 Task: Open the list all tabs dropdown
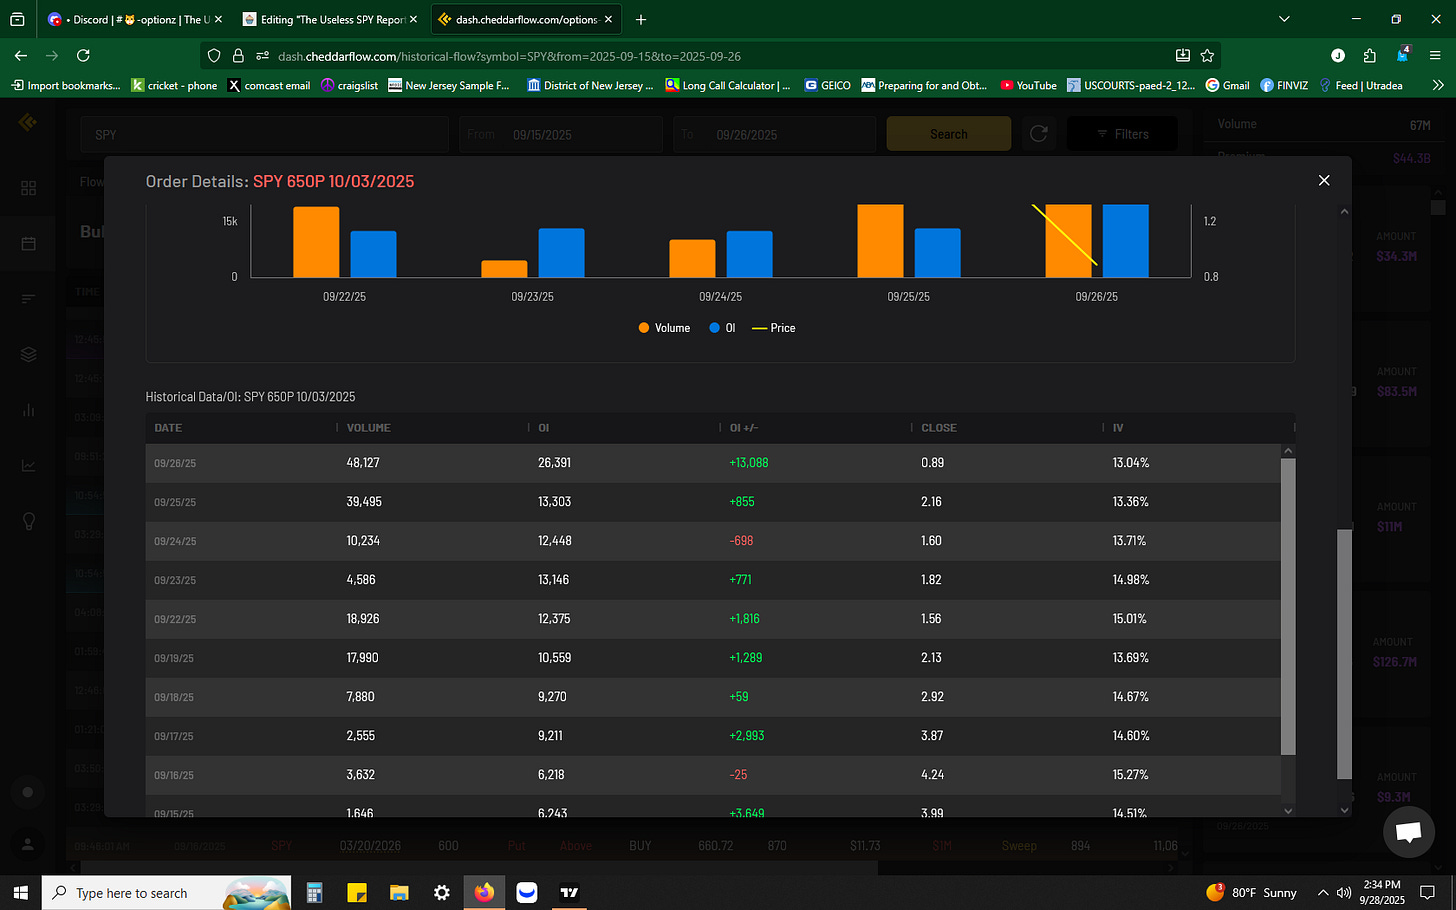(1284, 19)
